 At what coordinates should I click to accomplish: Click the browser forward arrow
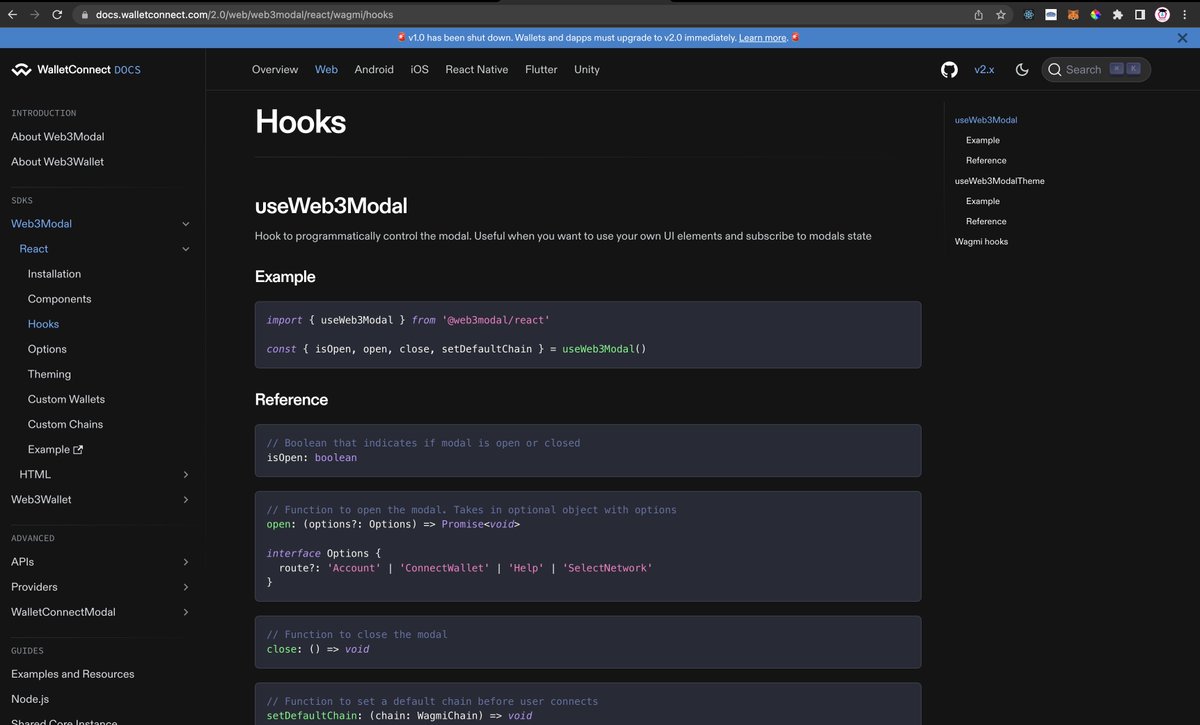[35, 15]
